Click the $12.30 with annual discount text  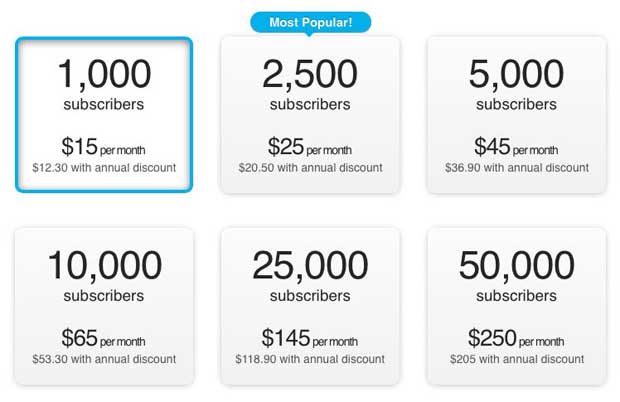point(104,167)
